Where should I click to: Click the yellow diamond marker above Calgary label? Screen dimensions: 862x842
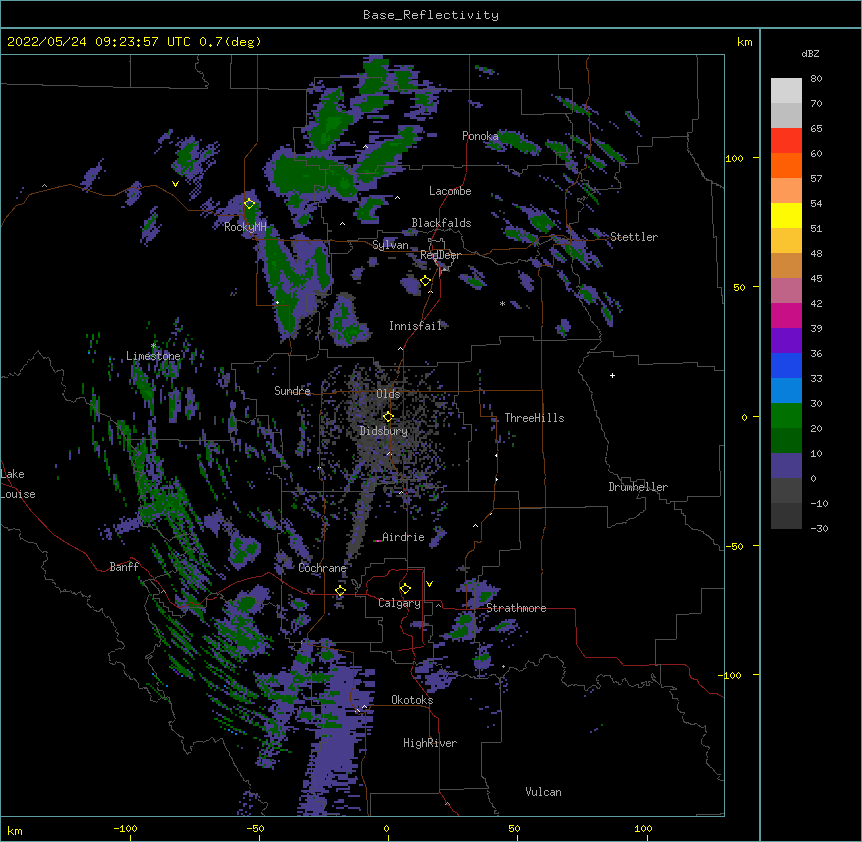click(x=405, y=589)
